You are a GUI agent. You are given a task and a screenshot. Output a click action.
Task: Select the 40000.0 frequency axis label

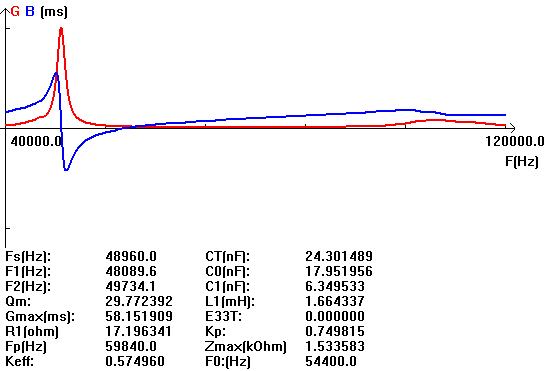(36, 142)
